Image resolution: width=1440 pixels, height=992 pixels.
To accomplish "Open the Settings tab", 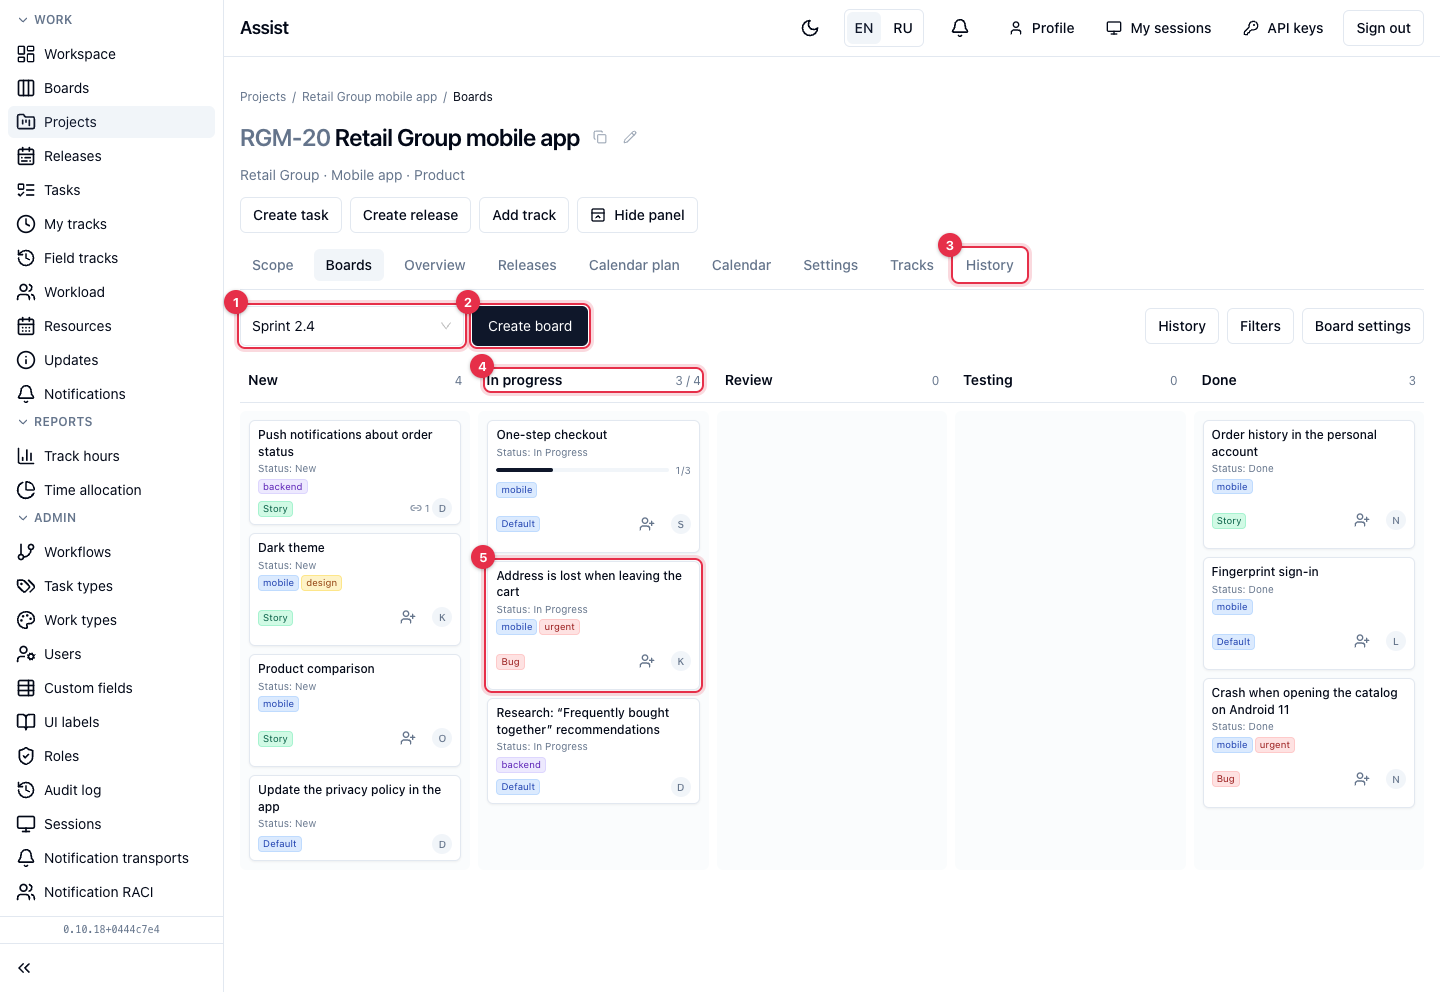I will (x=831, y=265).
